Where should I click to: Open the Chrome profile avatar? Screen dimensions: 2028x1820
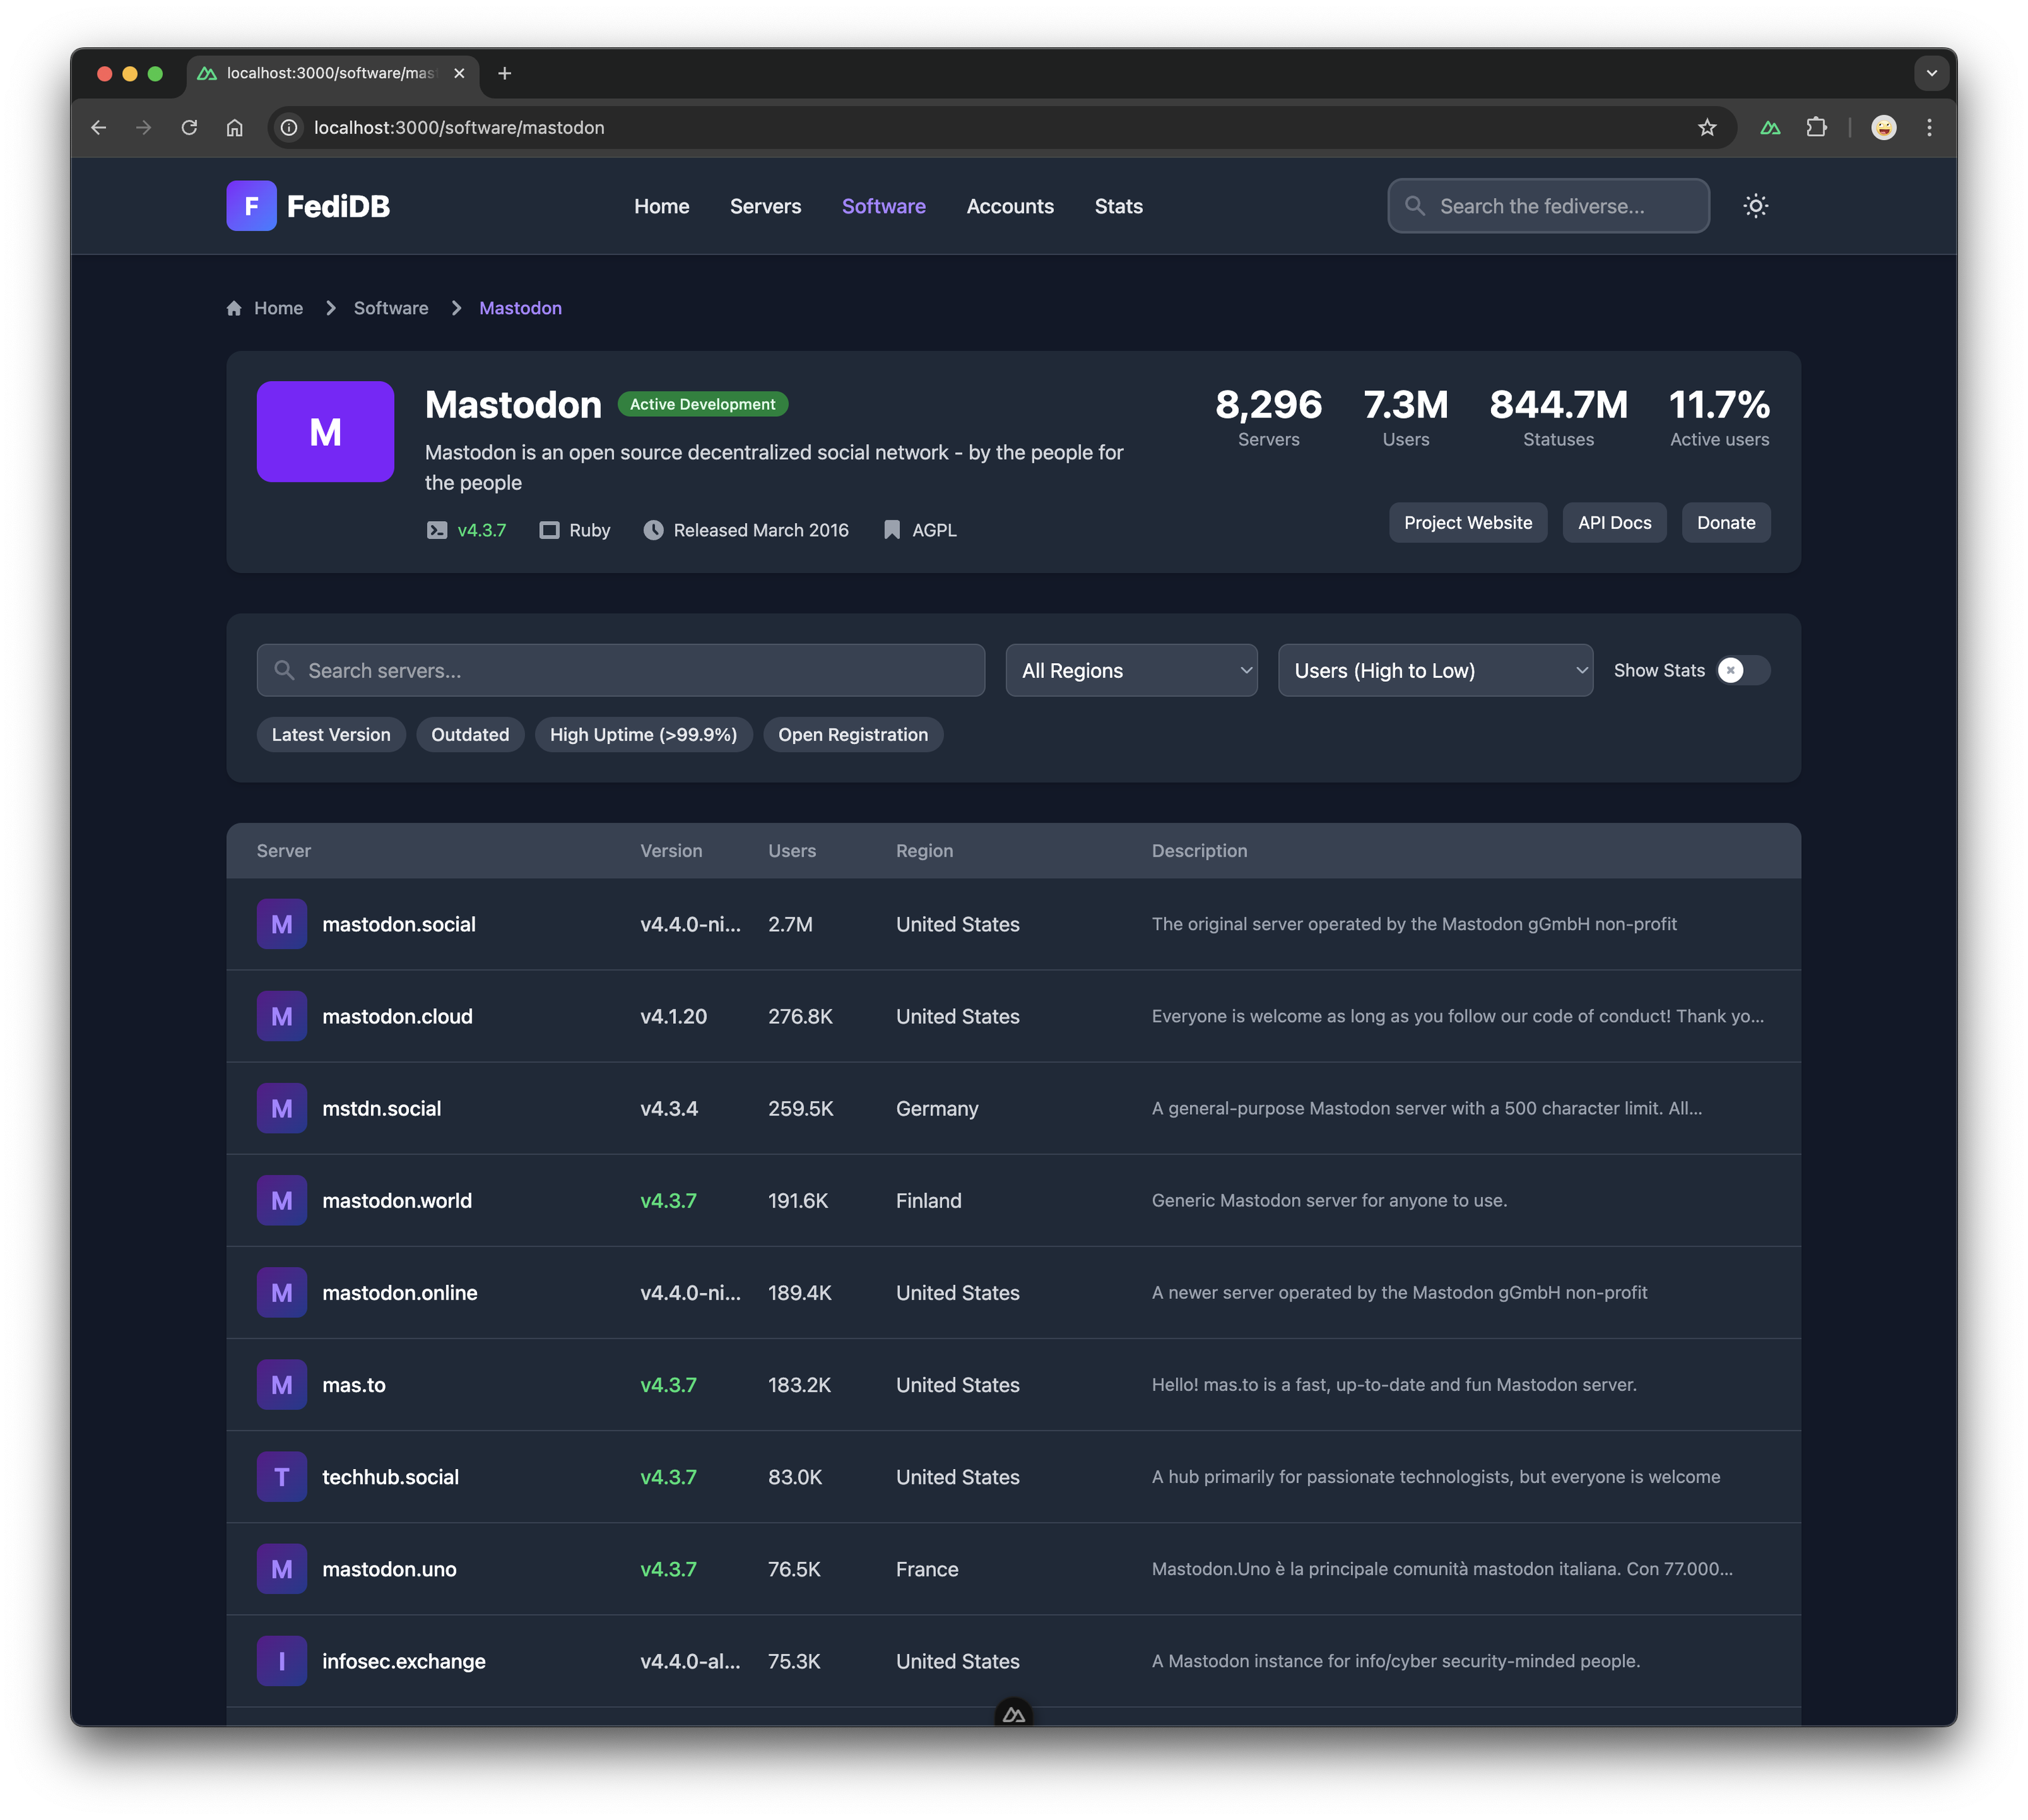1883,127
